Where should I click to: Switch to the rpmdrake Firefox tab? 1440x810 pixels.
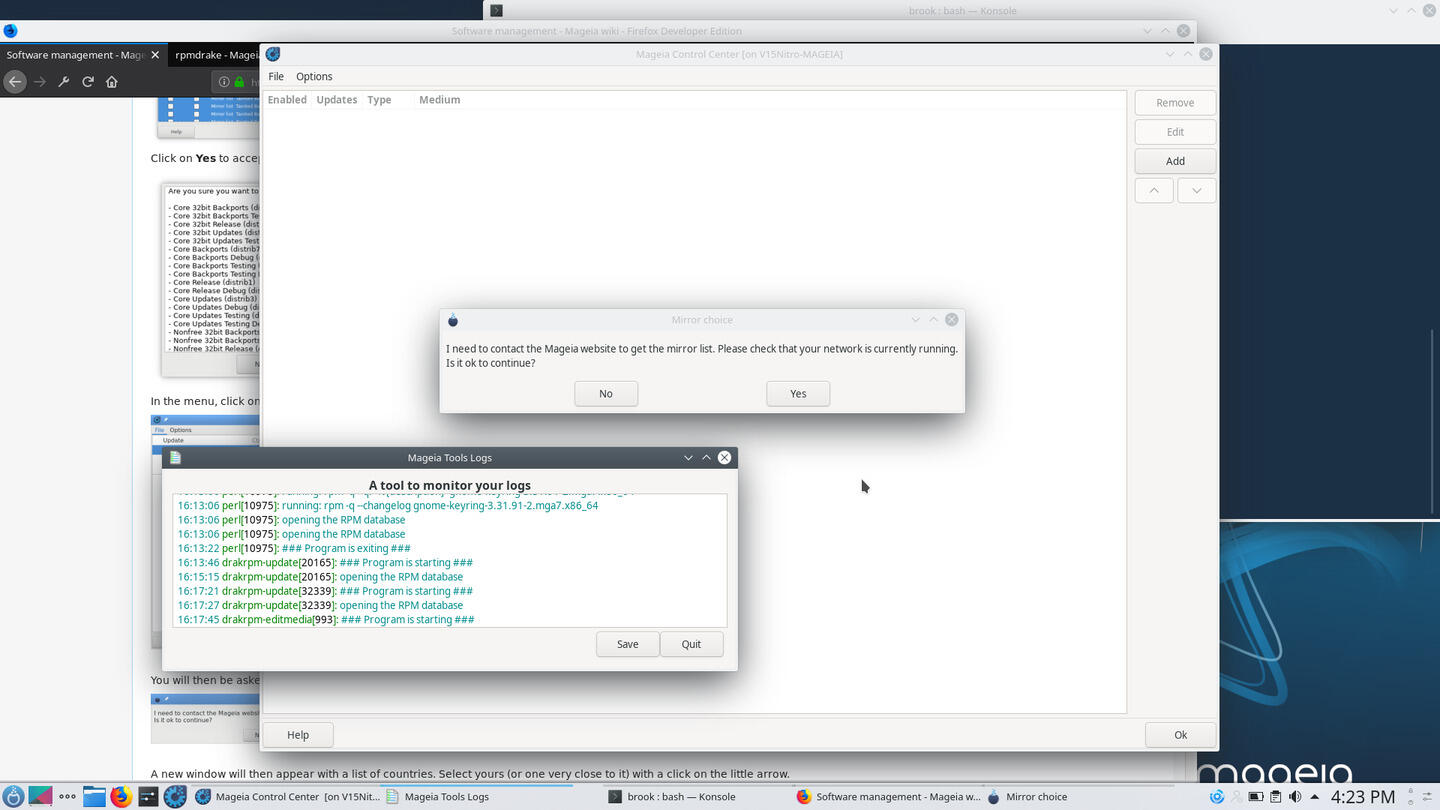pos(215,55)
